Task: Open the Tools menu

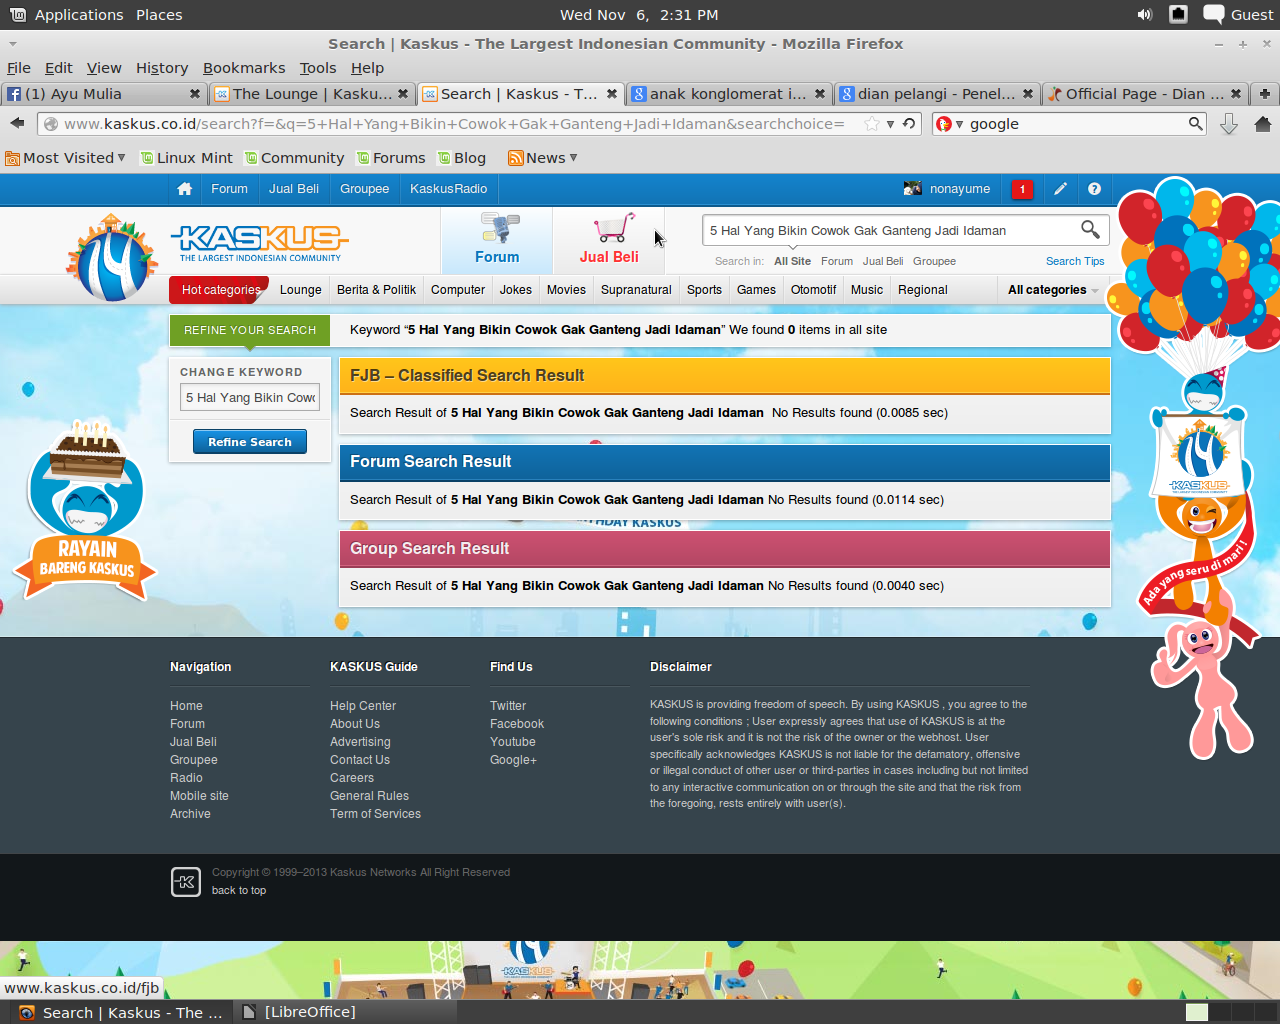Action: click(x=318, y=68)
